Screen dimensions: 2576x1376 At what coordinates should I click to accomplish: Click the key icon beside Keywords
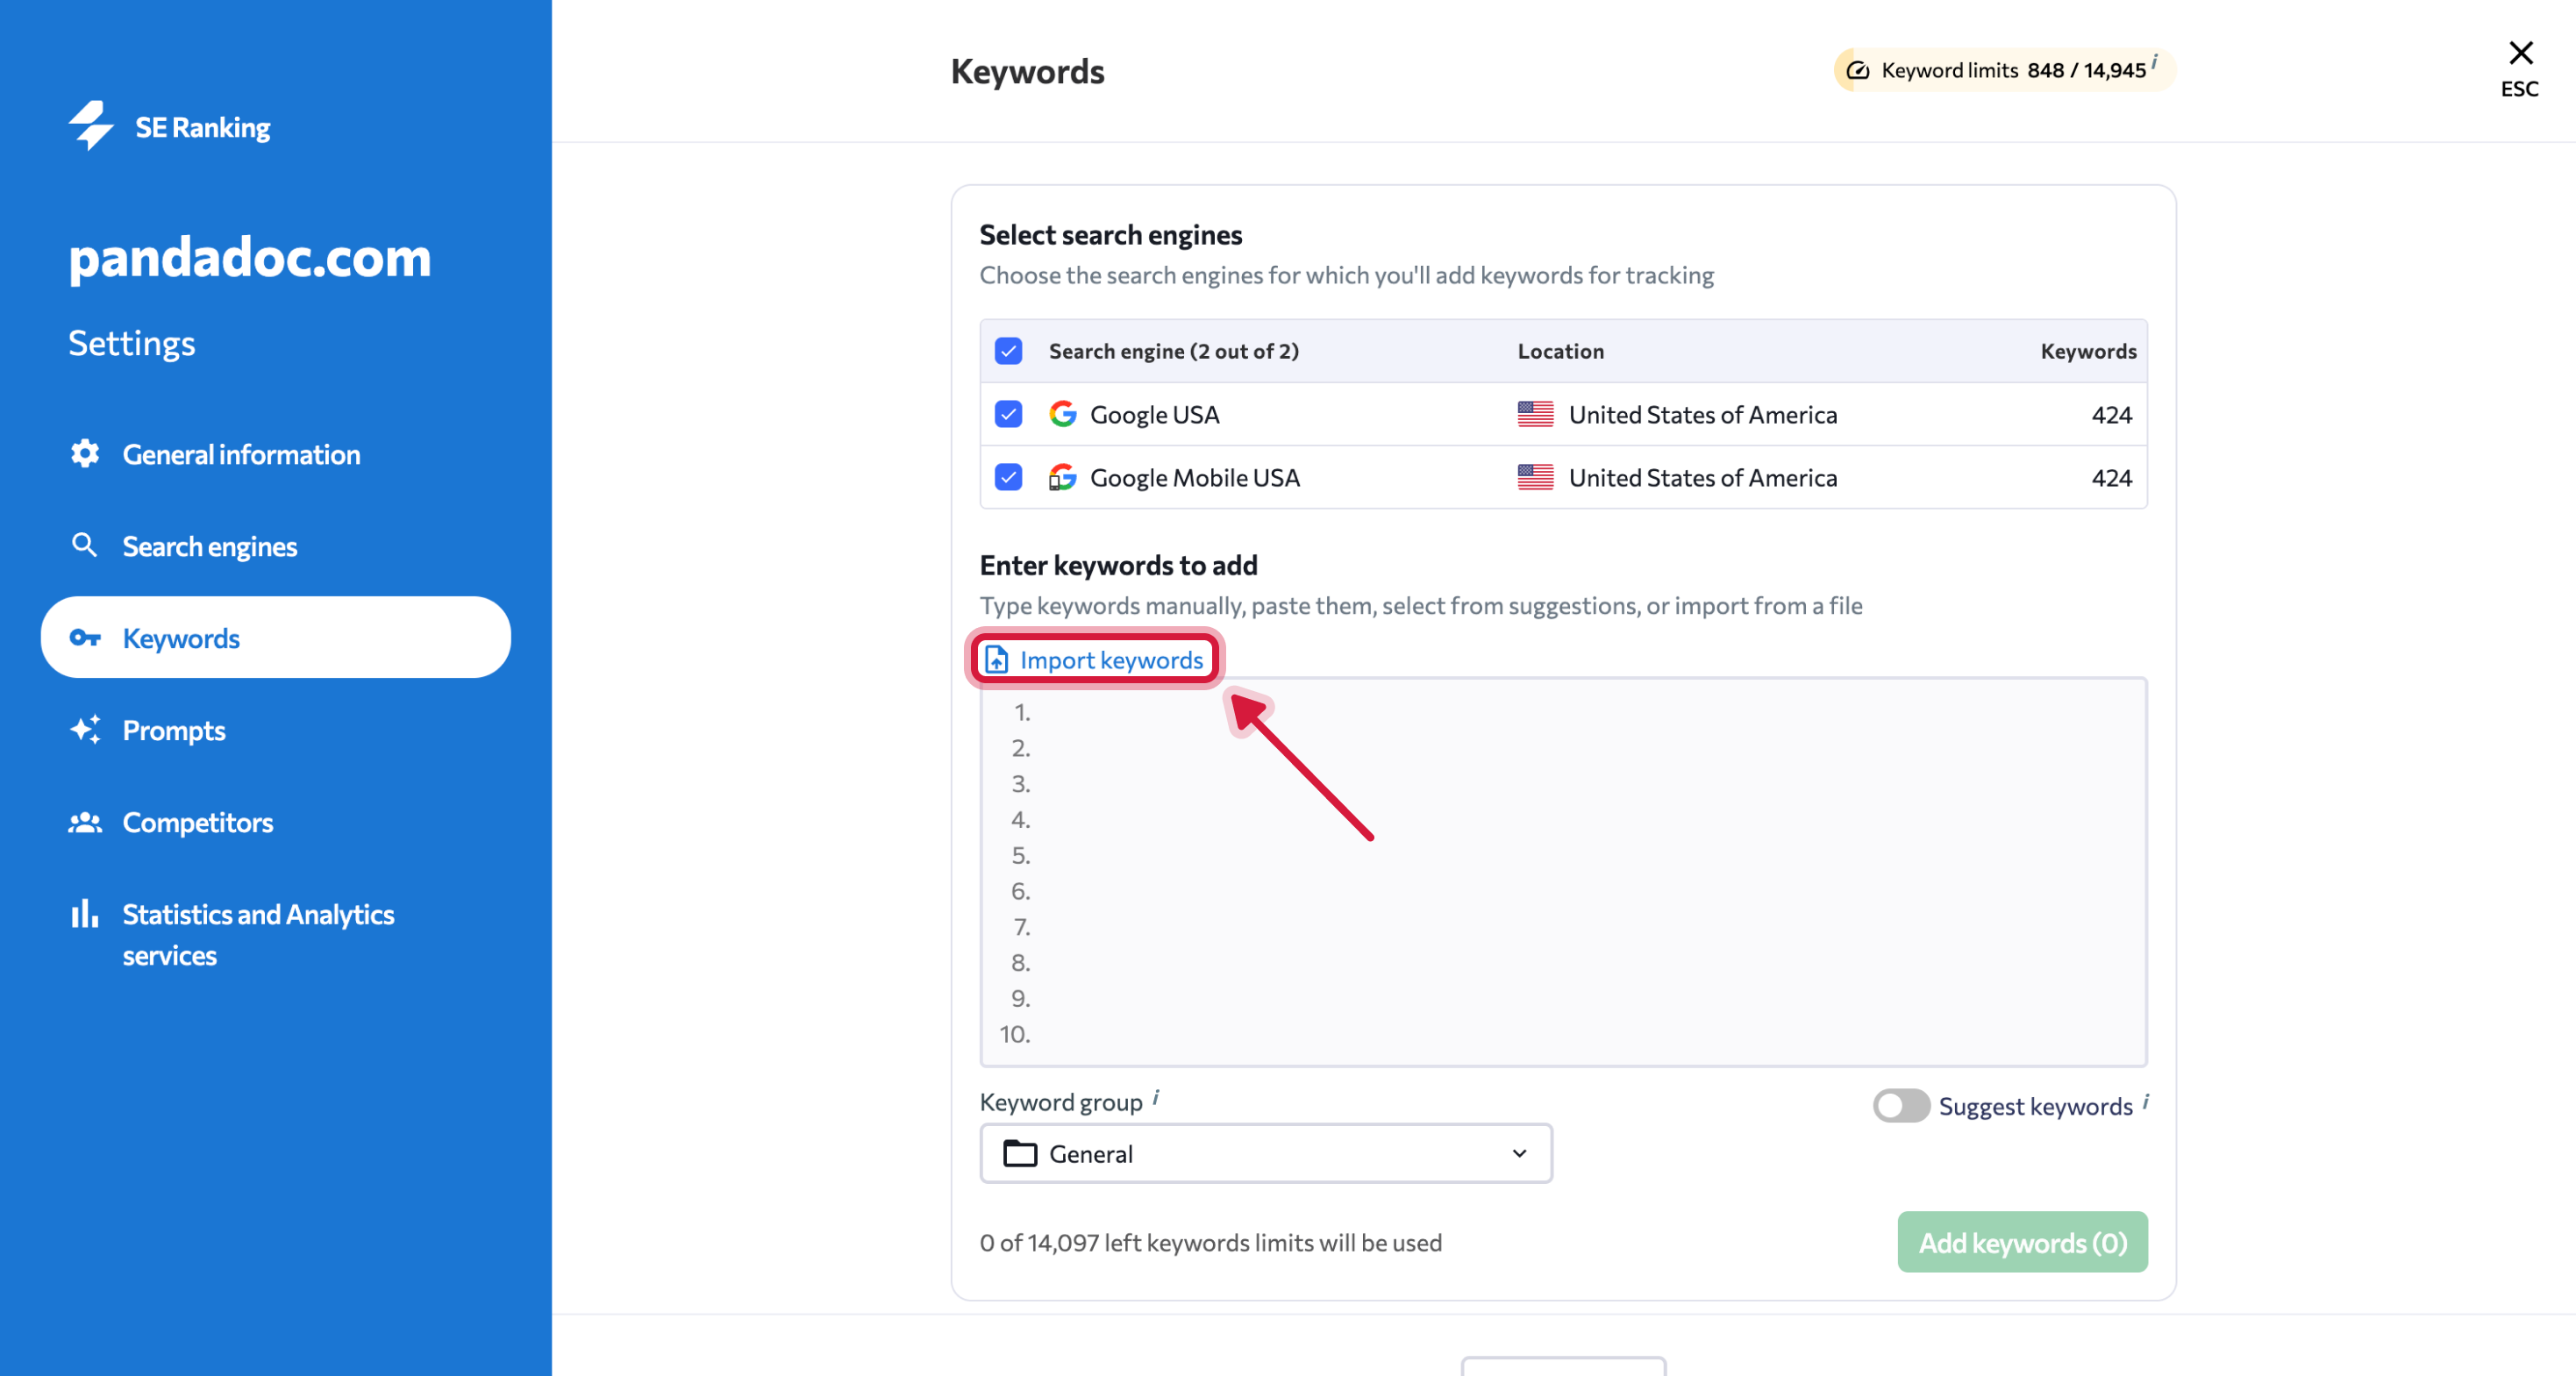[85, 637]
